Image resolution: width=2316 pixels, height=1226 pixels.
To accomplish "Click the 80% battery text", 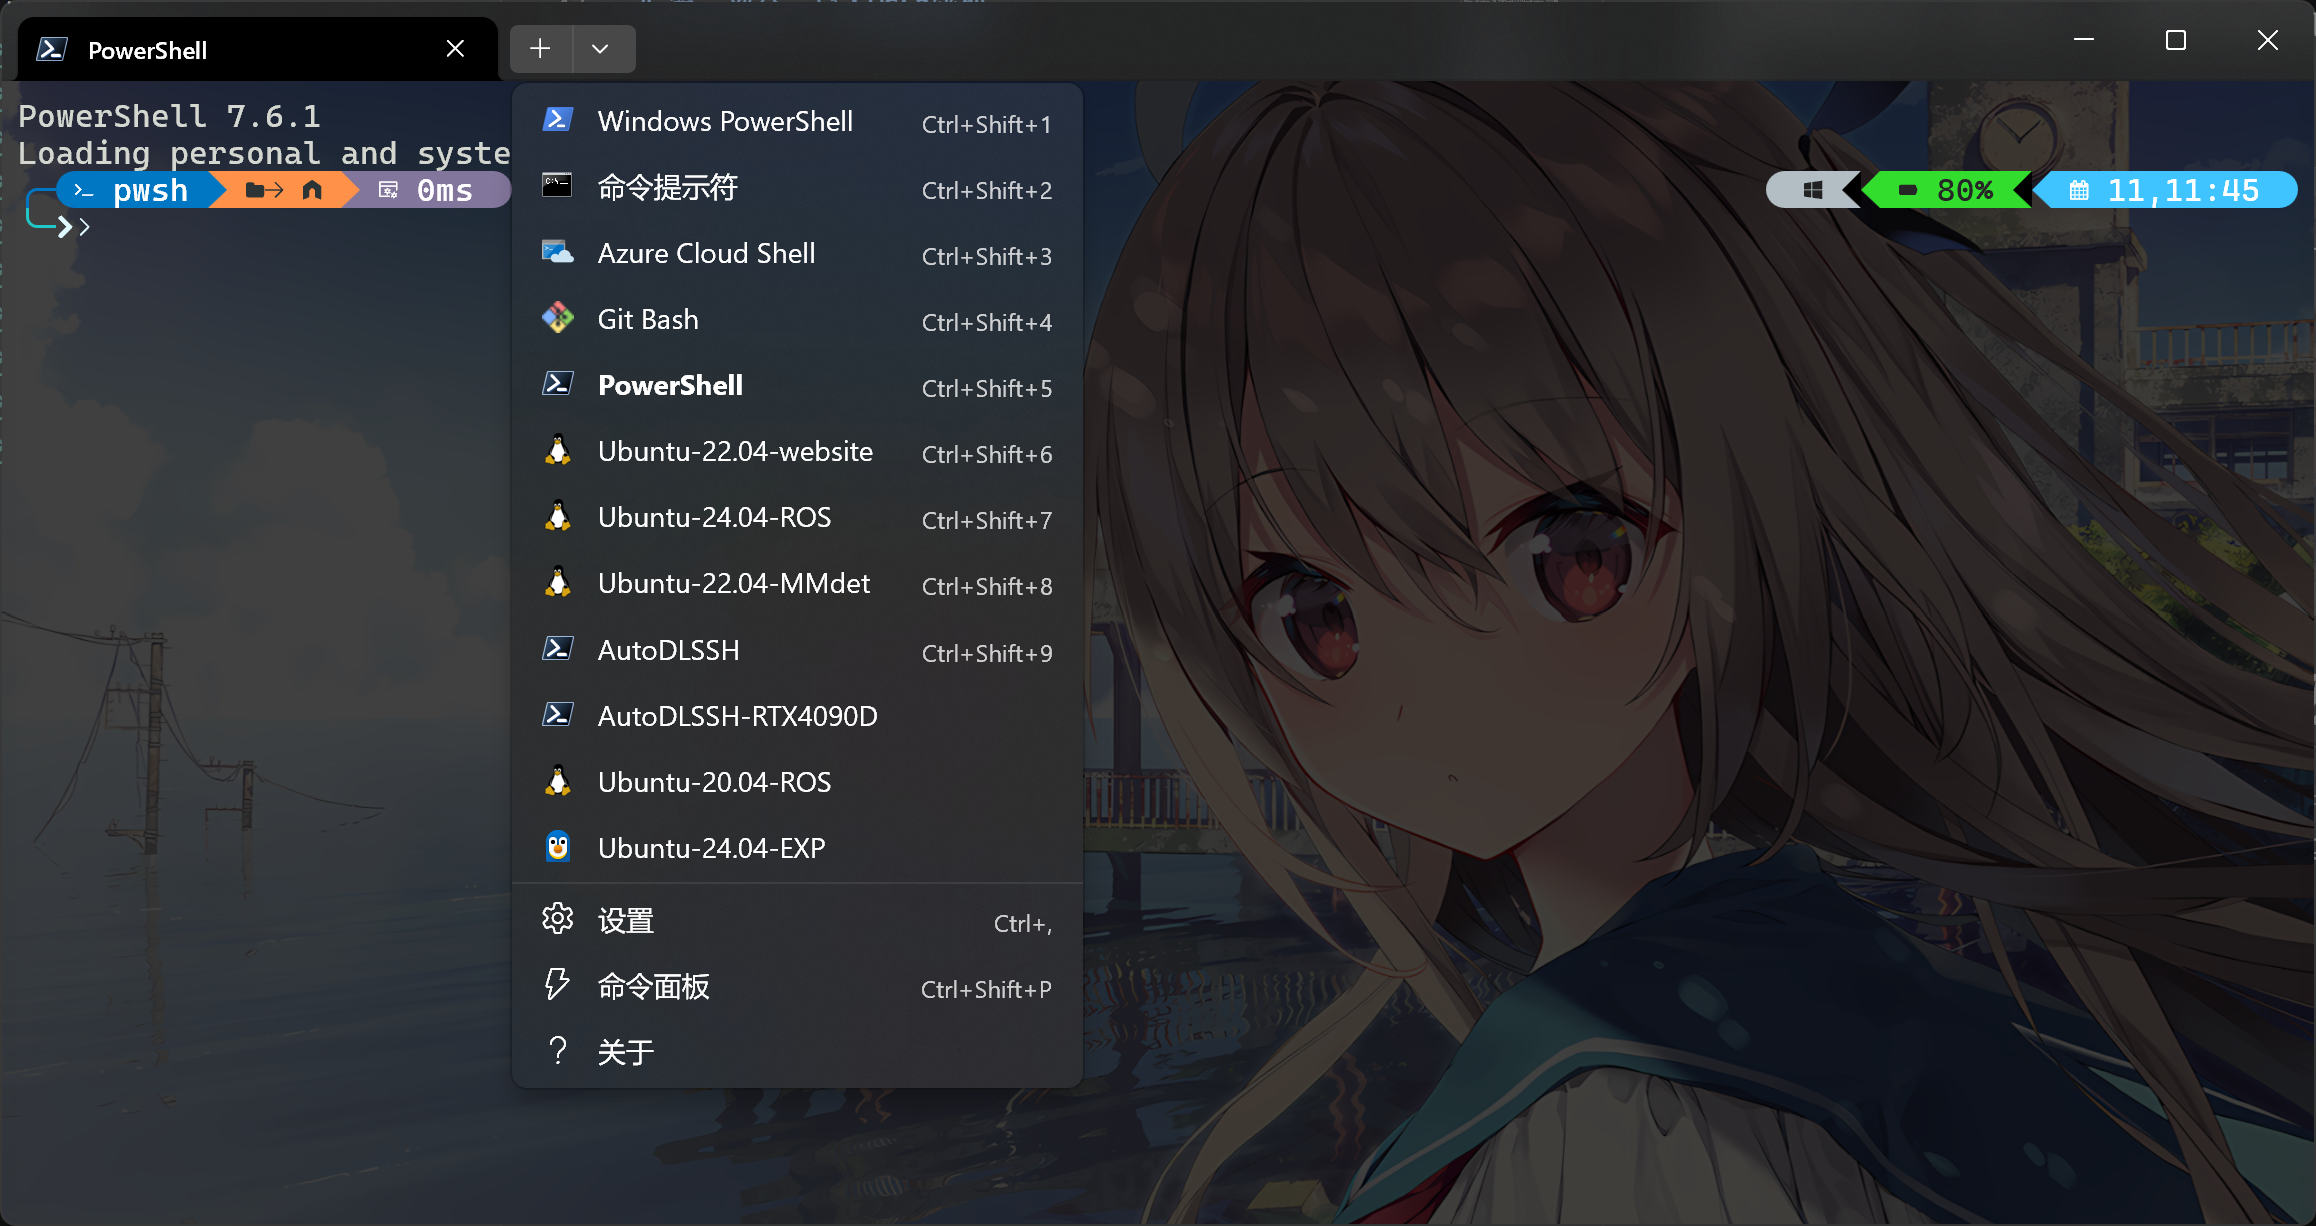I will (1964, 190).
